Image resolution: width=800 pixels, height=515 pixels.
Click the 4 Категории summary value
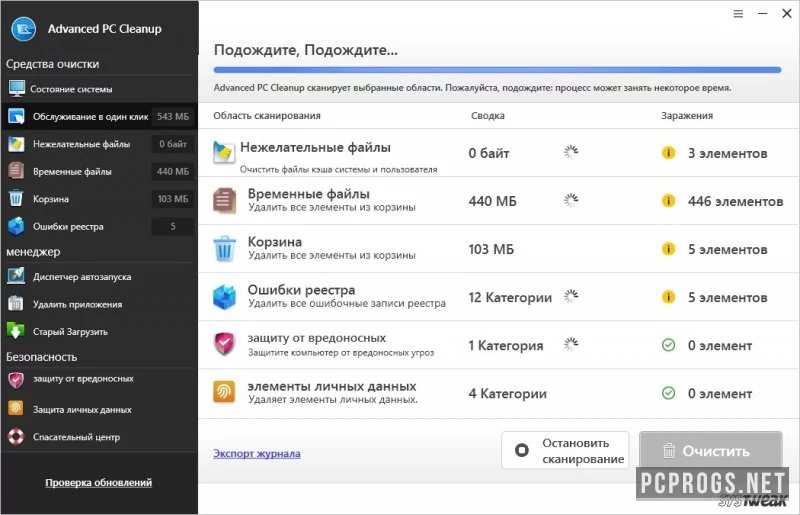507,394
